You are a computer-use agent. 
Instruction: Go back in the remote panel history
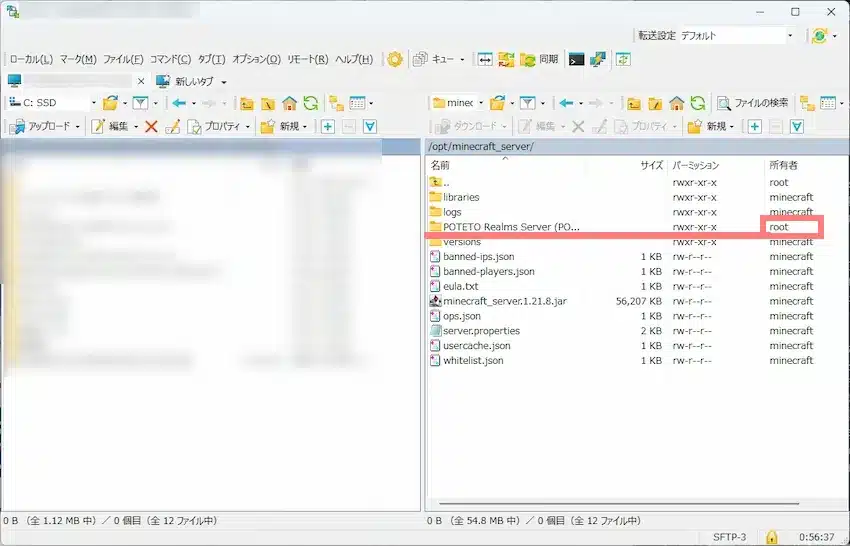point(567,103)
